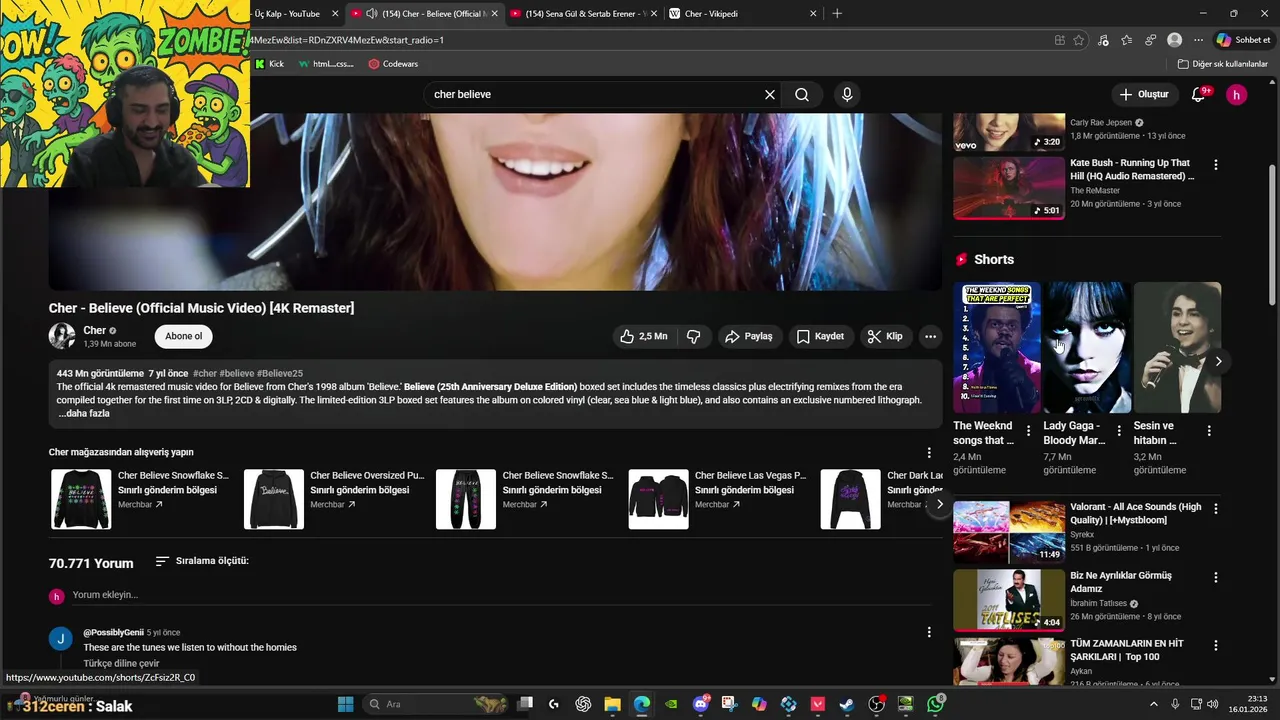
Task: Open File Explorer from the taskbar
Action: coord(612,704)
